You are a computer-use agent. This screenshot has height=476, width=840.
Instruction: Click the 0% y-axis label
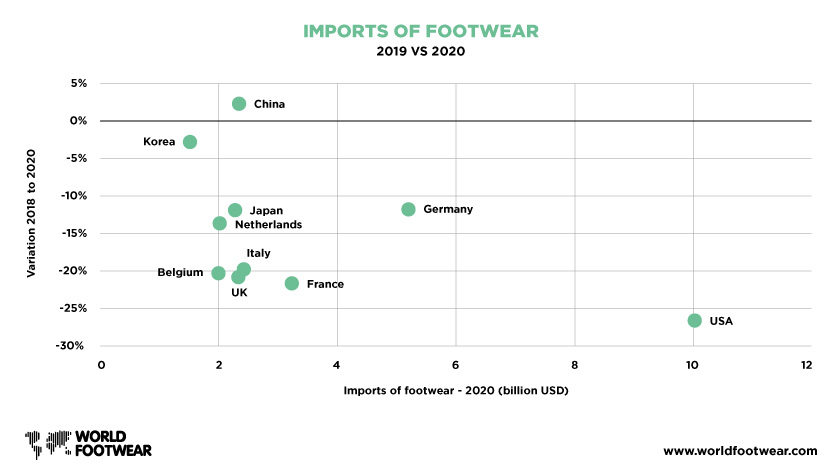click(x=78, y=121)
